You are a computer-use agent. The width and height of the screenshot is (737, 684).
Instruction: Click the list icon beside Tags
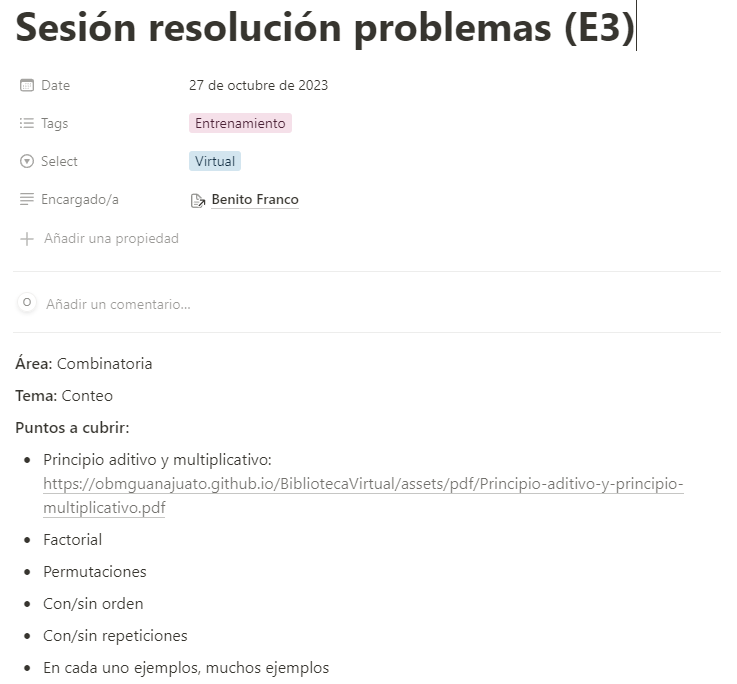click(27, 123)
